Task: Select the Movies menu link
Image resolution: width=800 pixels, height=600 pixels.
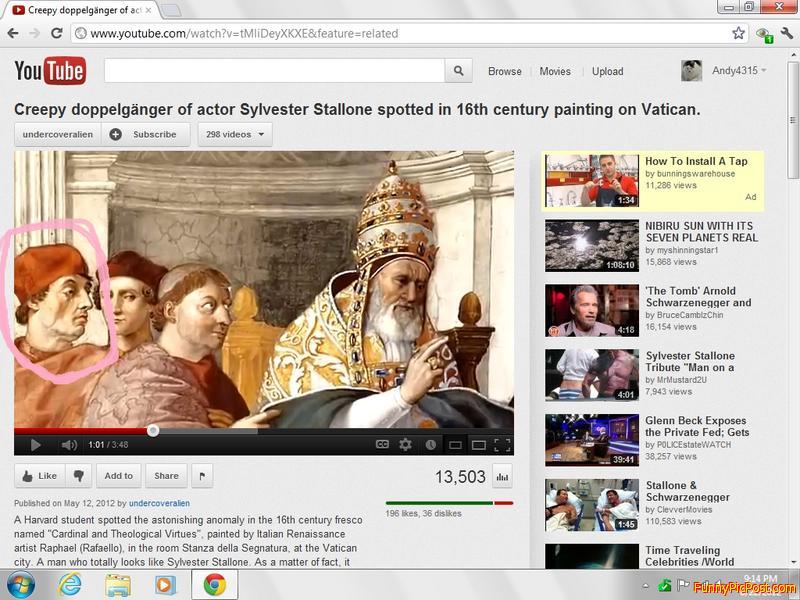Action: click(x=555, y=71)
